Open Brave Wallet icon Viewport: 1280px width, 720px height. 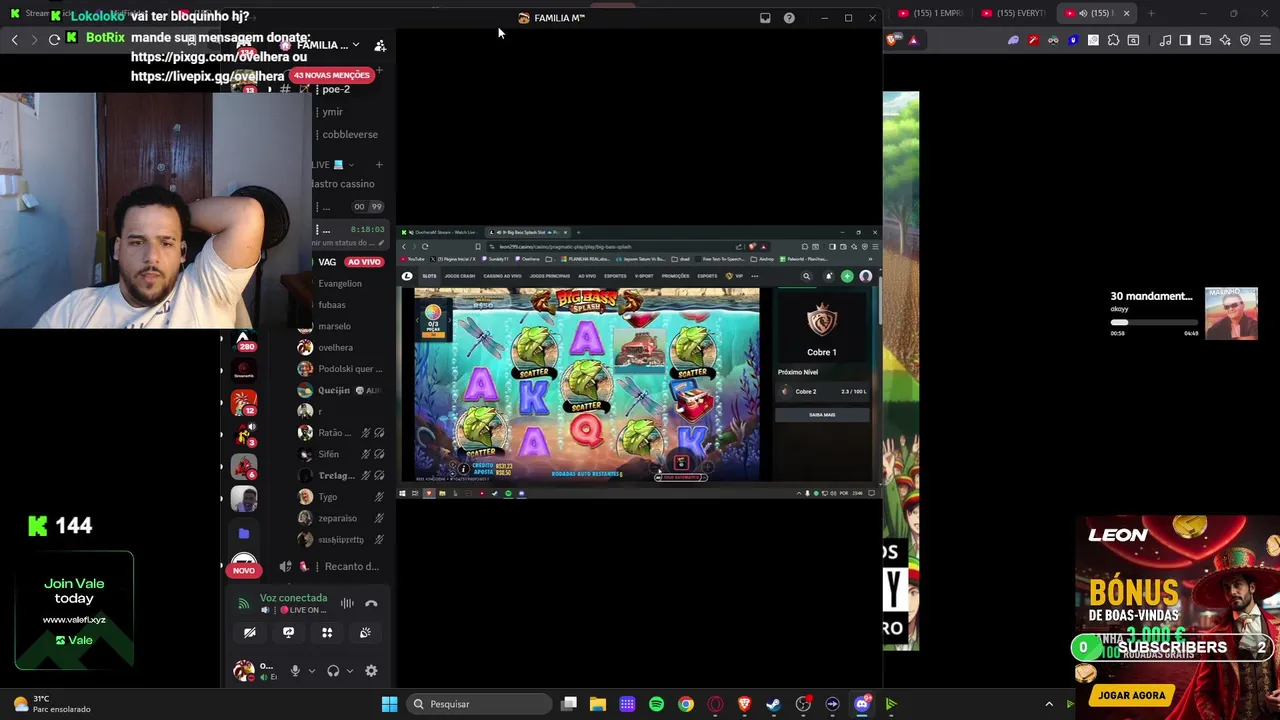click(1205, 40)
